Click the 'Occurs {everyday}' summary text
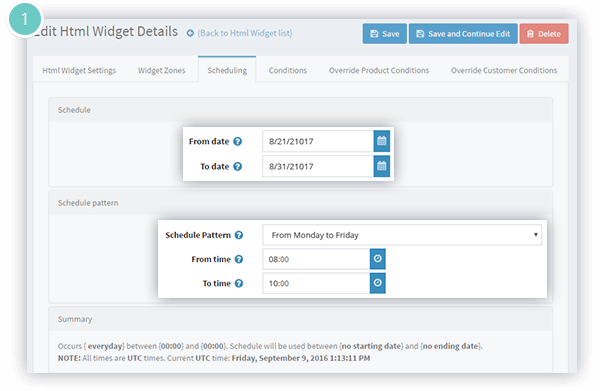Image resolution: width=600 pixels, height=391 pixels. coord(270,346)
